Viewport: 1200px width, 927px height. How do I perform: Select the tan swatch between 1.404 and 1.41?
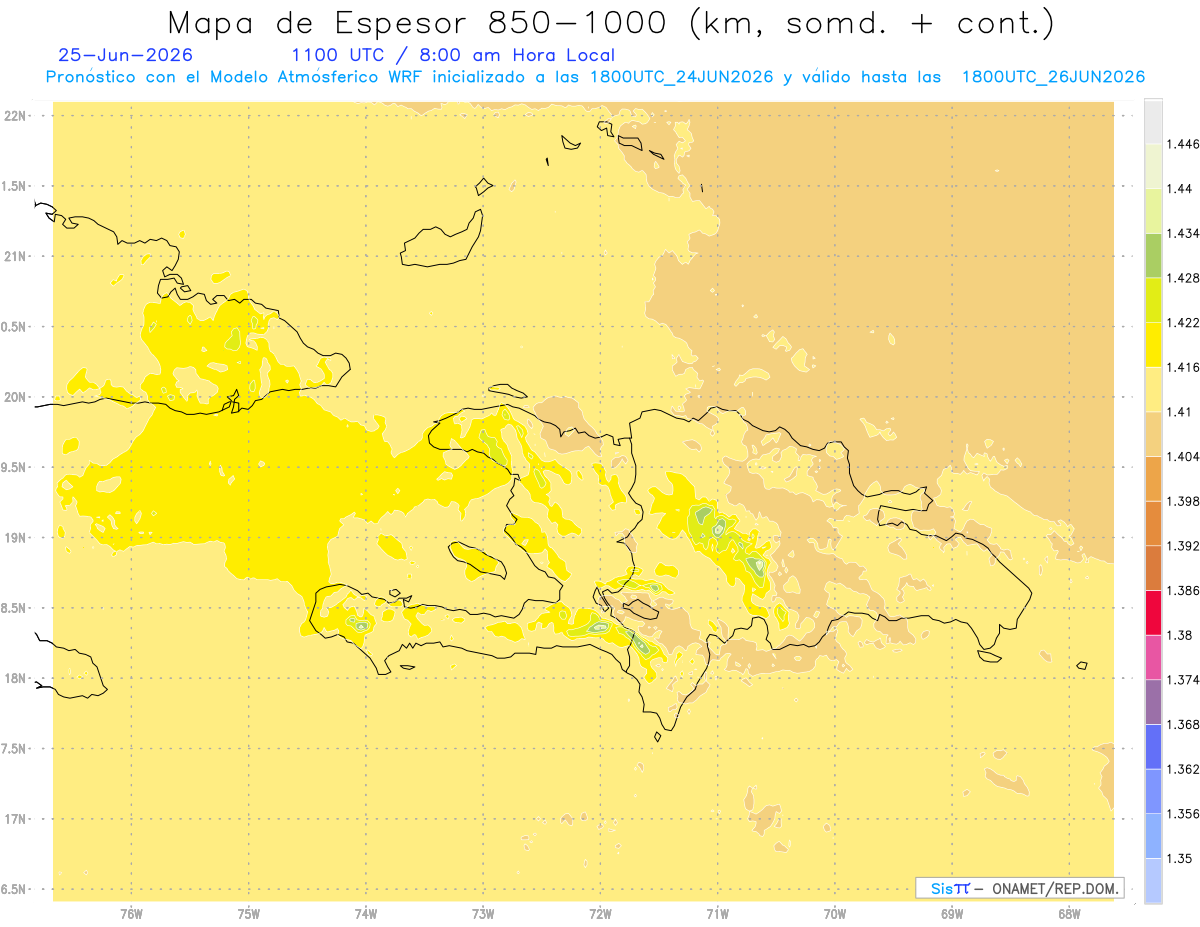(1153, 434)
